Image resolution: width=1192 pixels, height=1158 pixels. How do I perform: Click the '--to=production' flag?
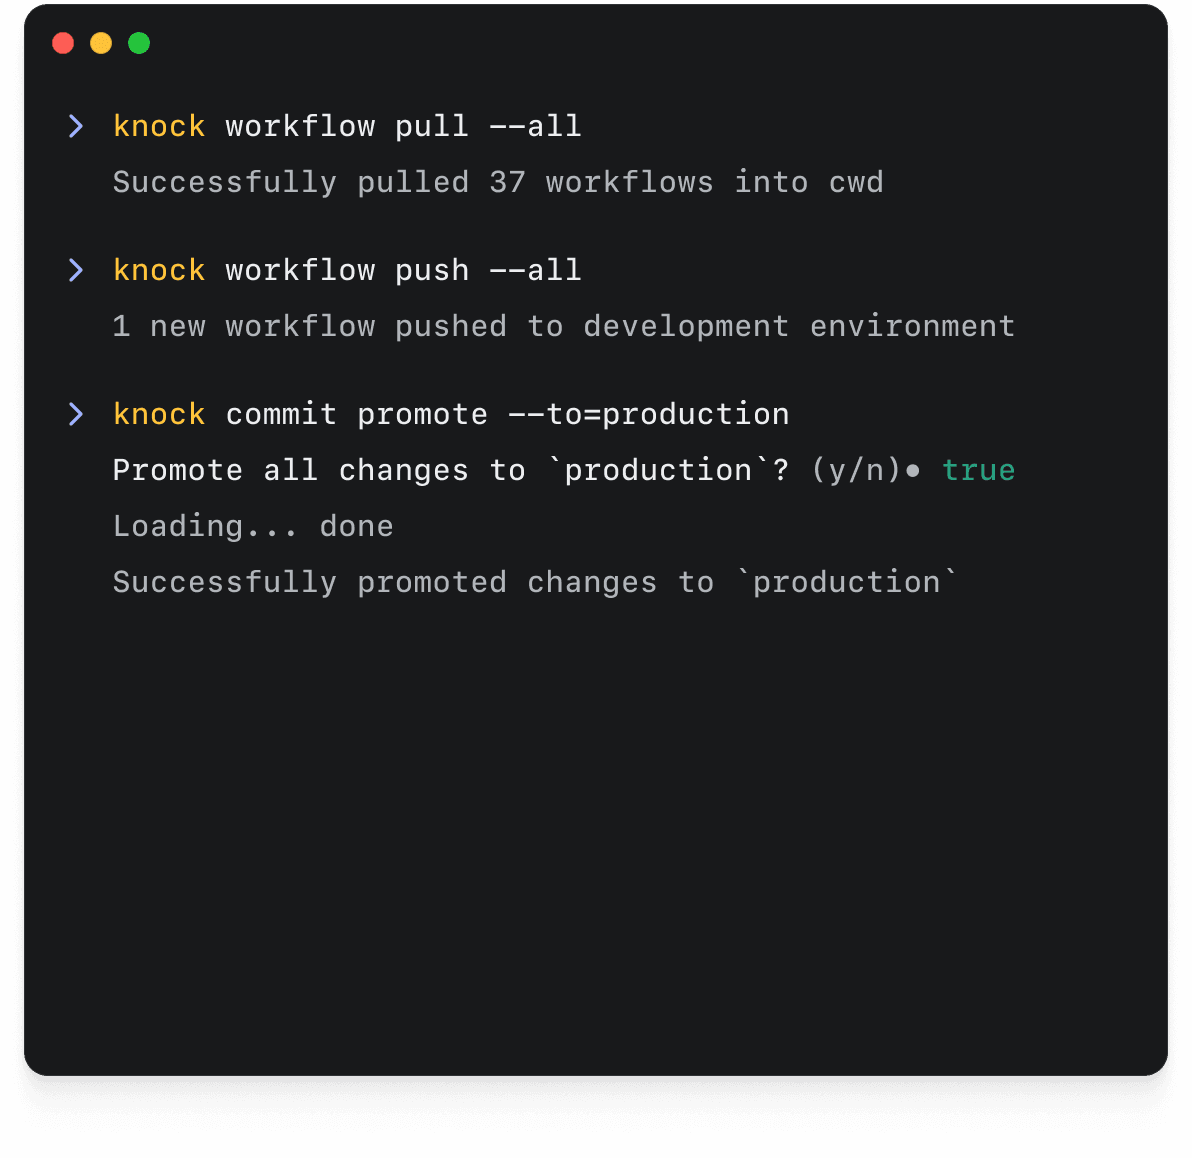coord(648,414)
